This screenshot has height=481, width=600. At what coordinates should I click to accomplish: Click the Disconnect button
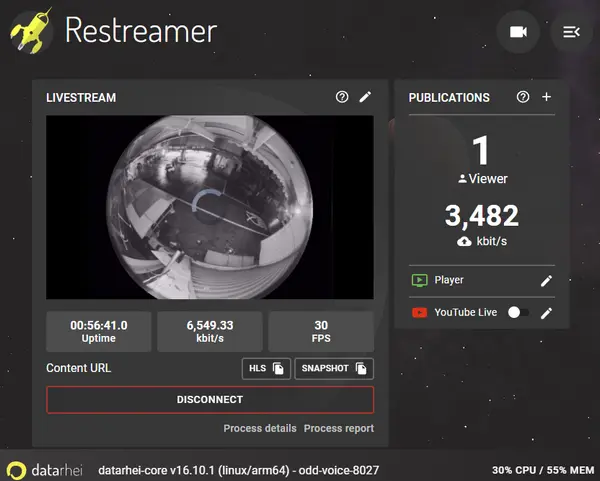[x=210, y=399]
